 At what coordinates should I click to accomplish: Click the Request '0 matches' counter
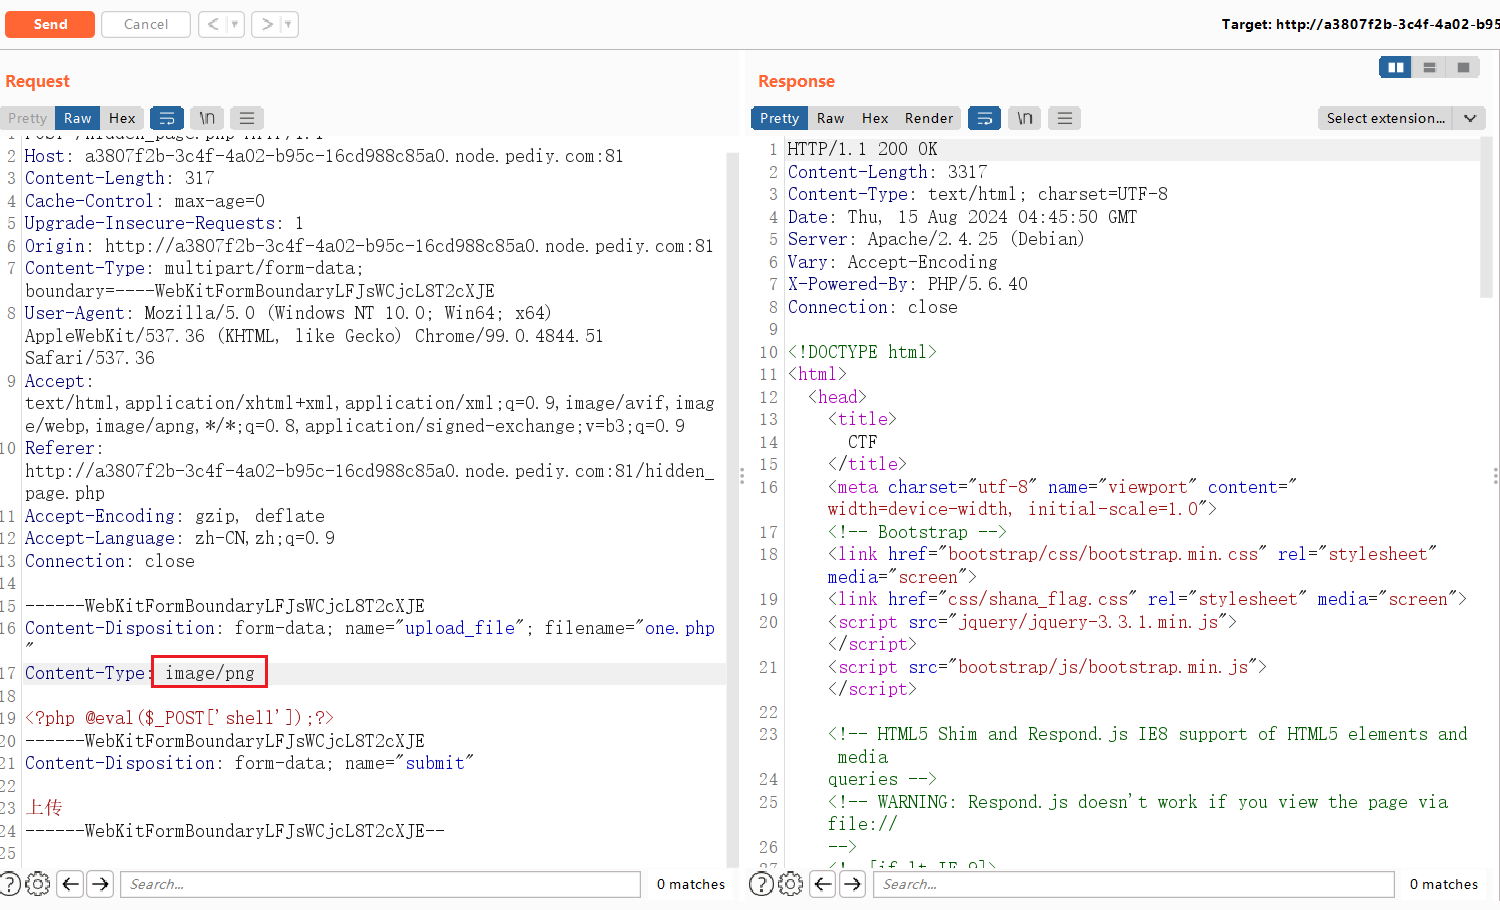click(691, 884)
